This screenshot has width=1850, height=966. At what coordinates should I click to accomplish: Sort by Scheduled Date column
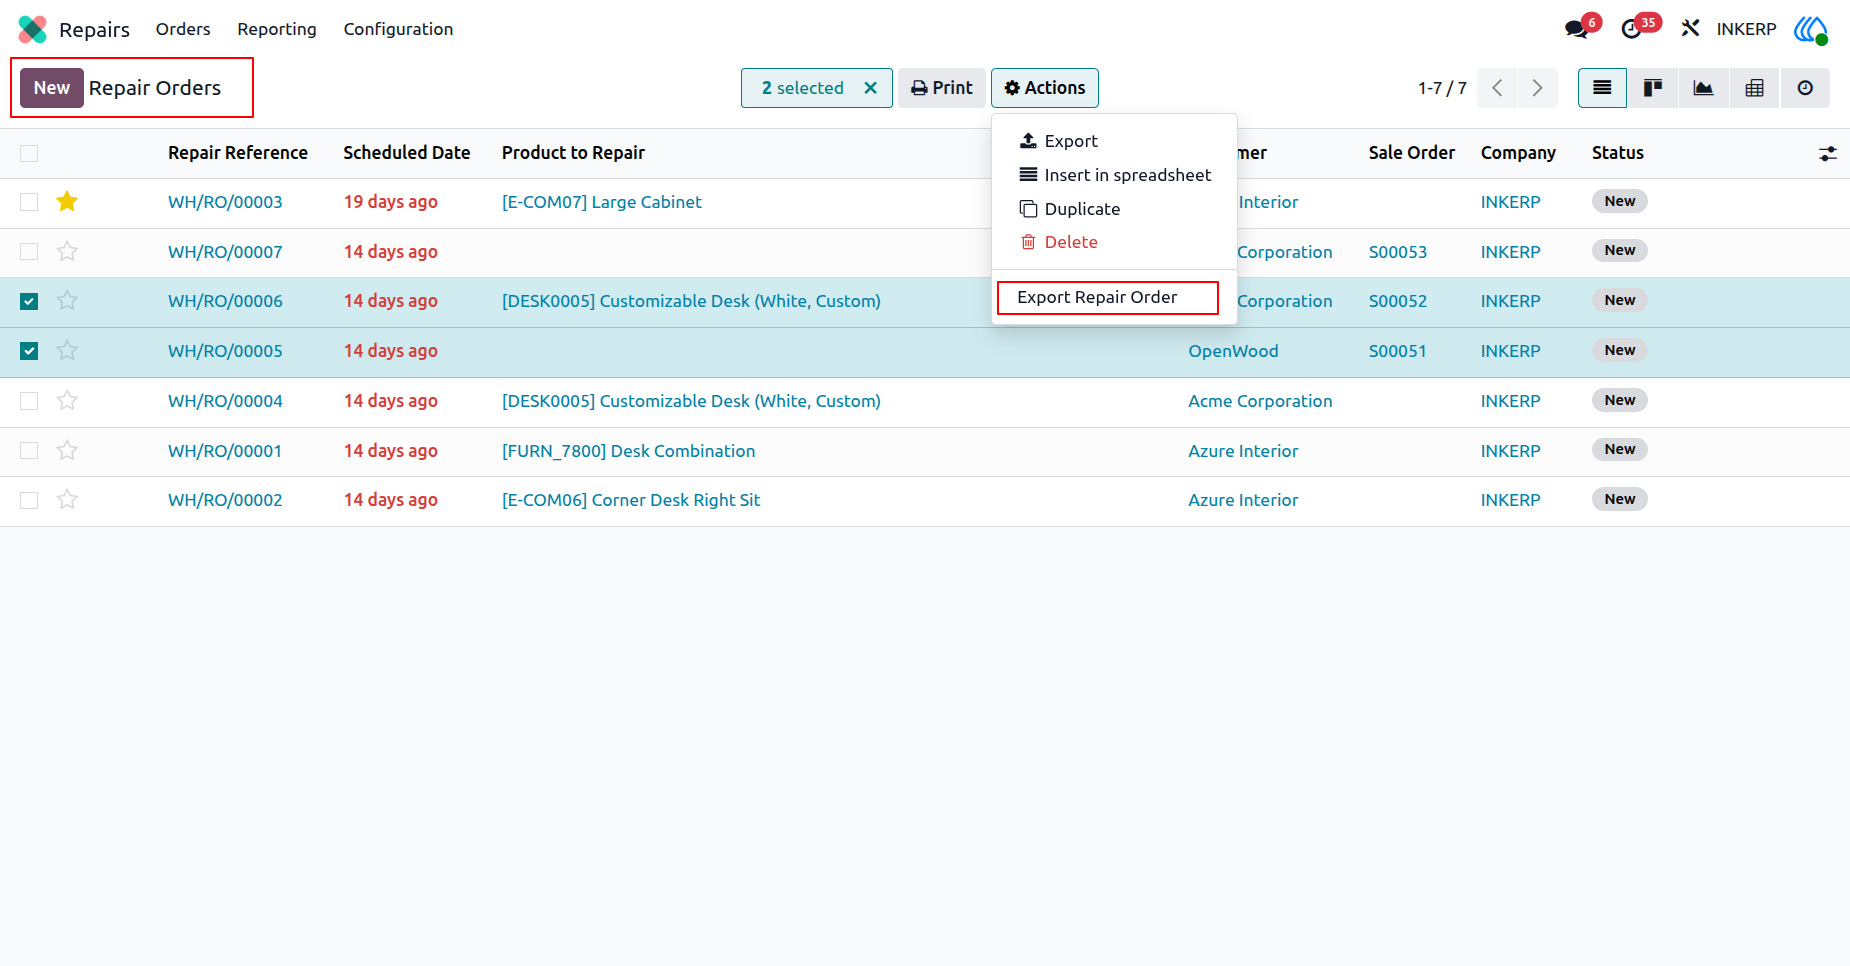pos(407,153)
